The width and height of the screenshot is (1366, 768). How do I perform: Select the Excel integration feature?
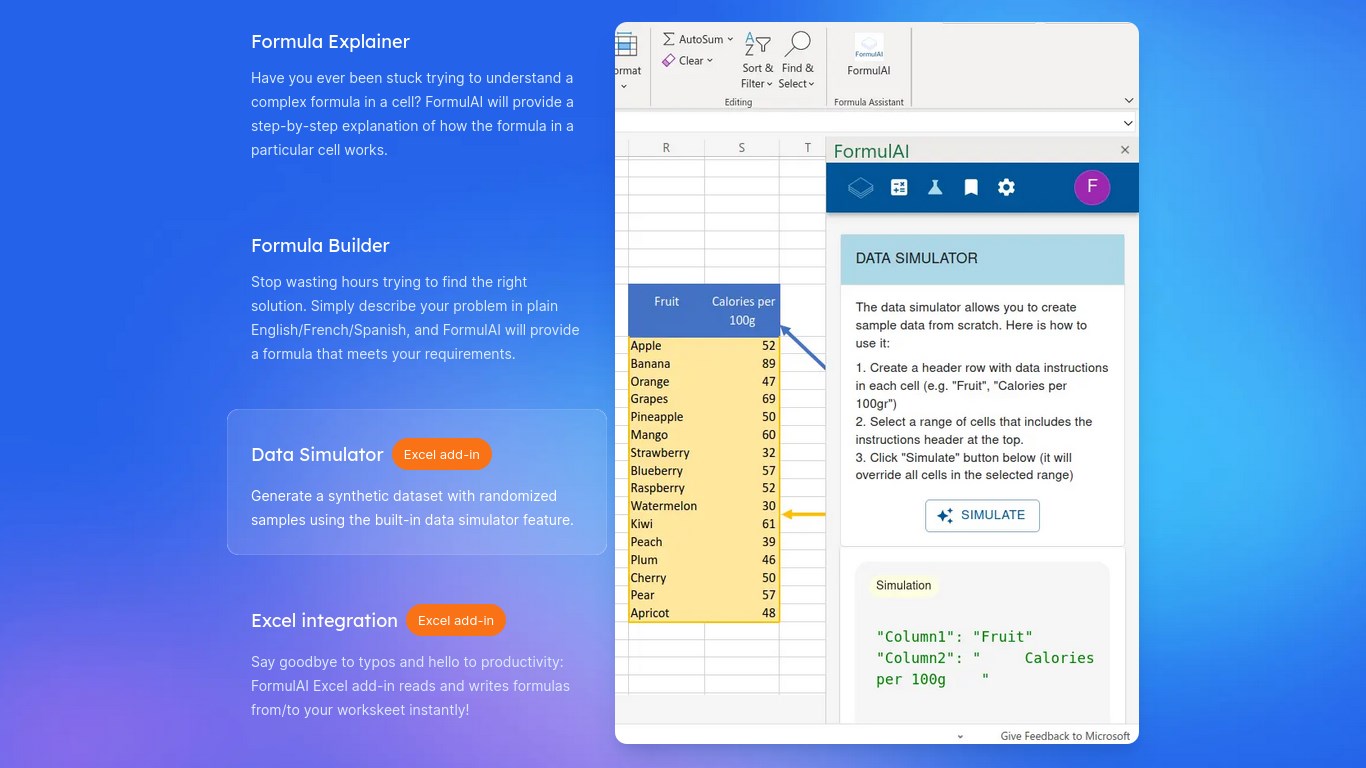[417, 663]
